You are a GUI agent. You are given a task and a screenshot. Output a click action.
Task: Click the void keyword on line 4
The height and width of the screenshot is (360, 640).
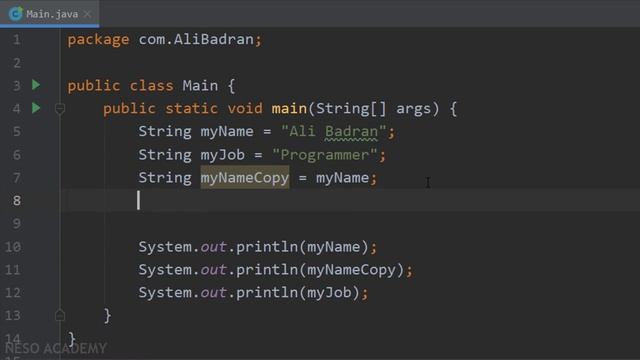point(245,109)
